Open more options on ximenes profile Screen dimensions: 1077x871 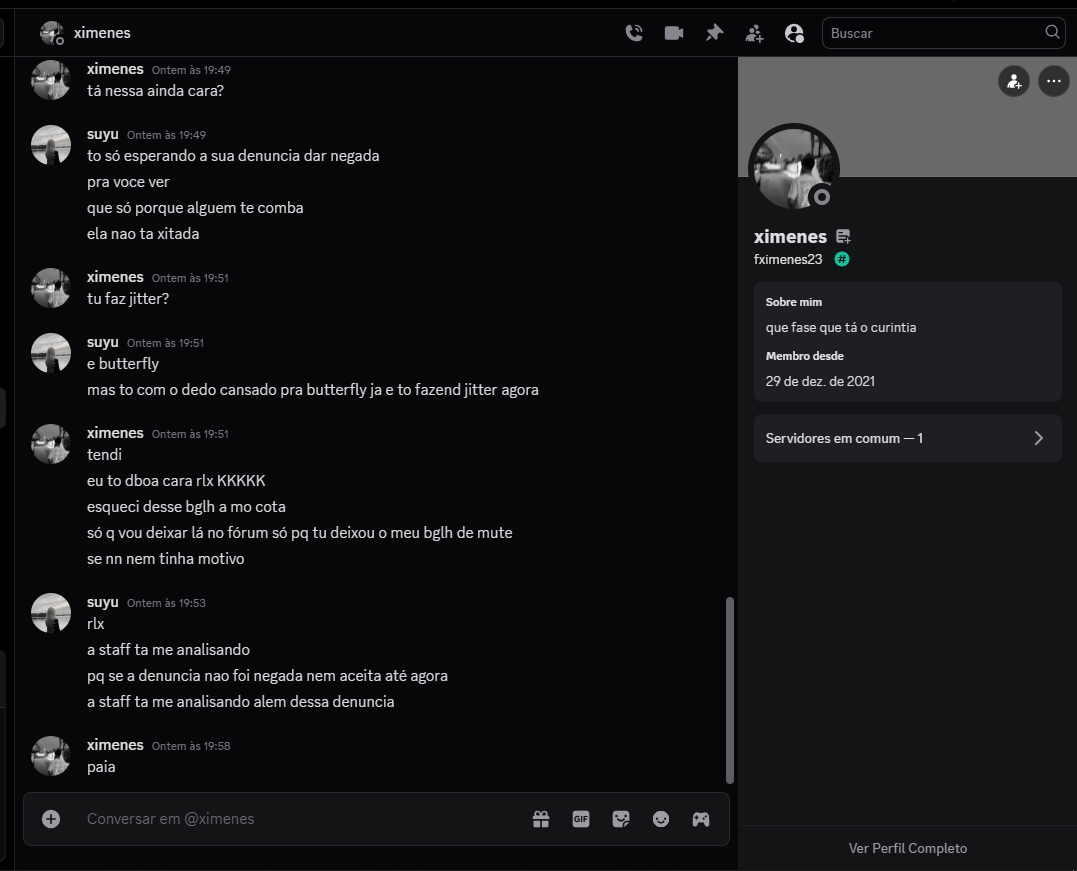point(1054,82)
